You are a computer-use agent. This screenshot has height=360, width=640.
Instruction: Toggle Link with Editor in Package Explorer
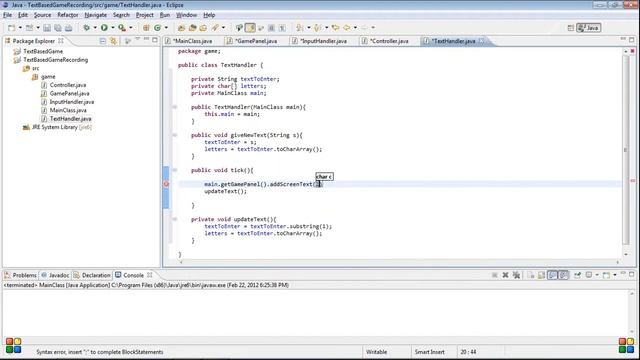113,41
